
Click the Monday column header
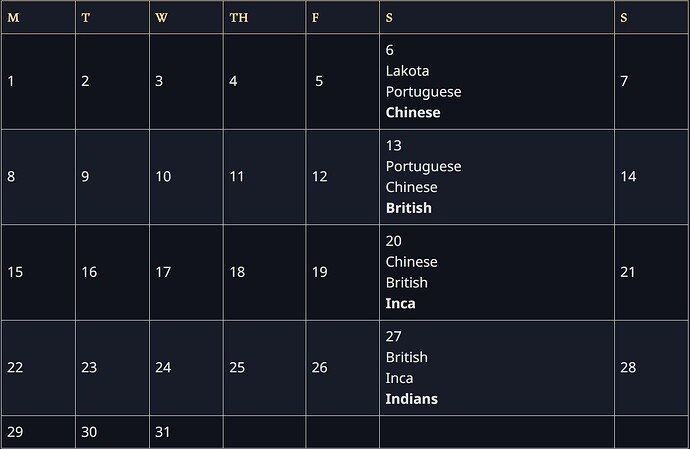[x=14, y=18]
